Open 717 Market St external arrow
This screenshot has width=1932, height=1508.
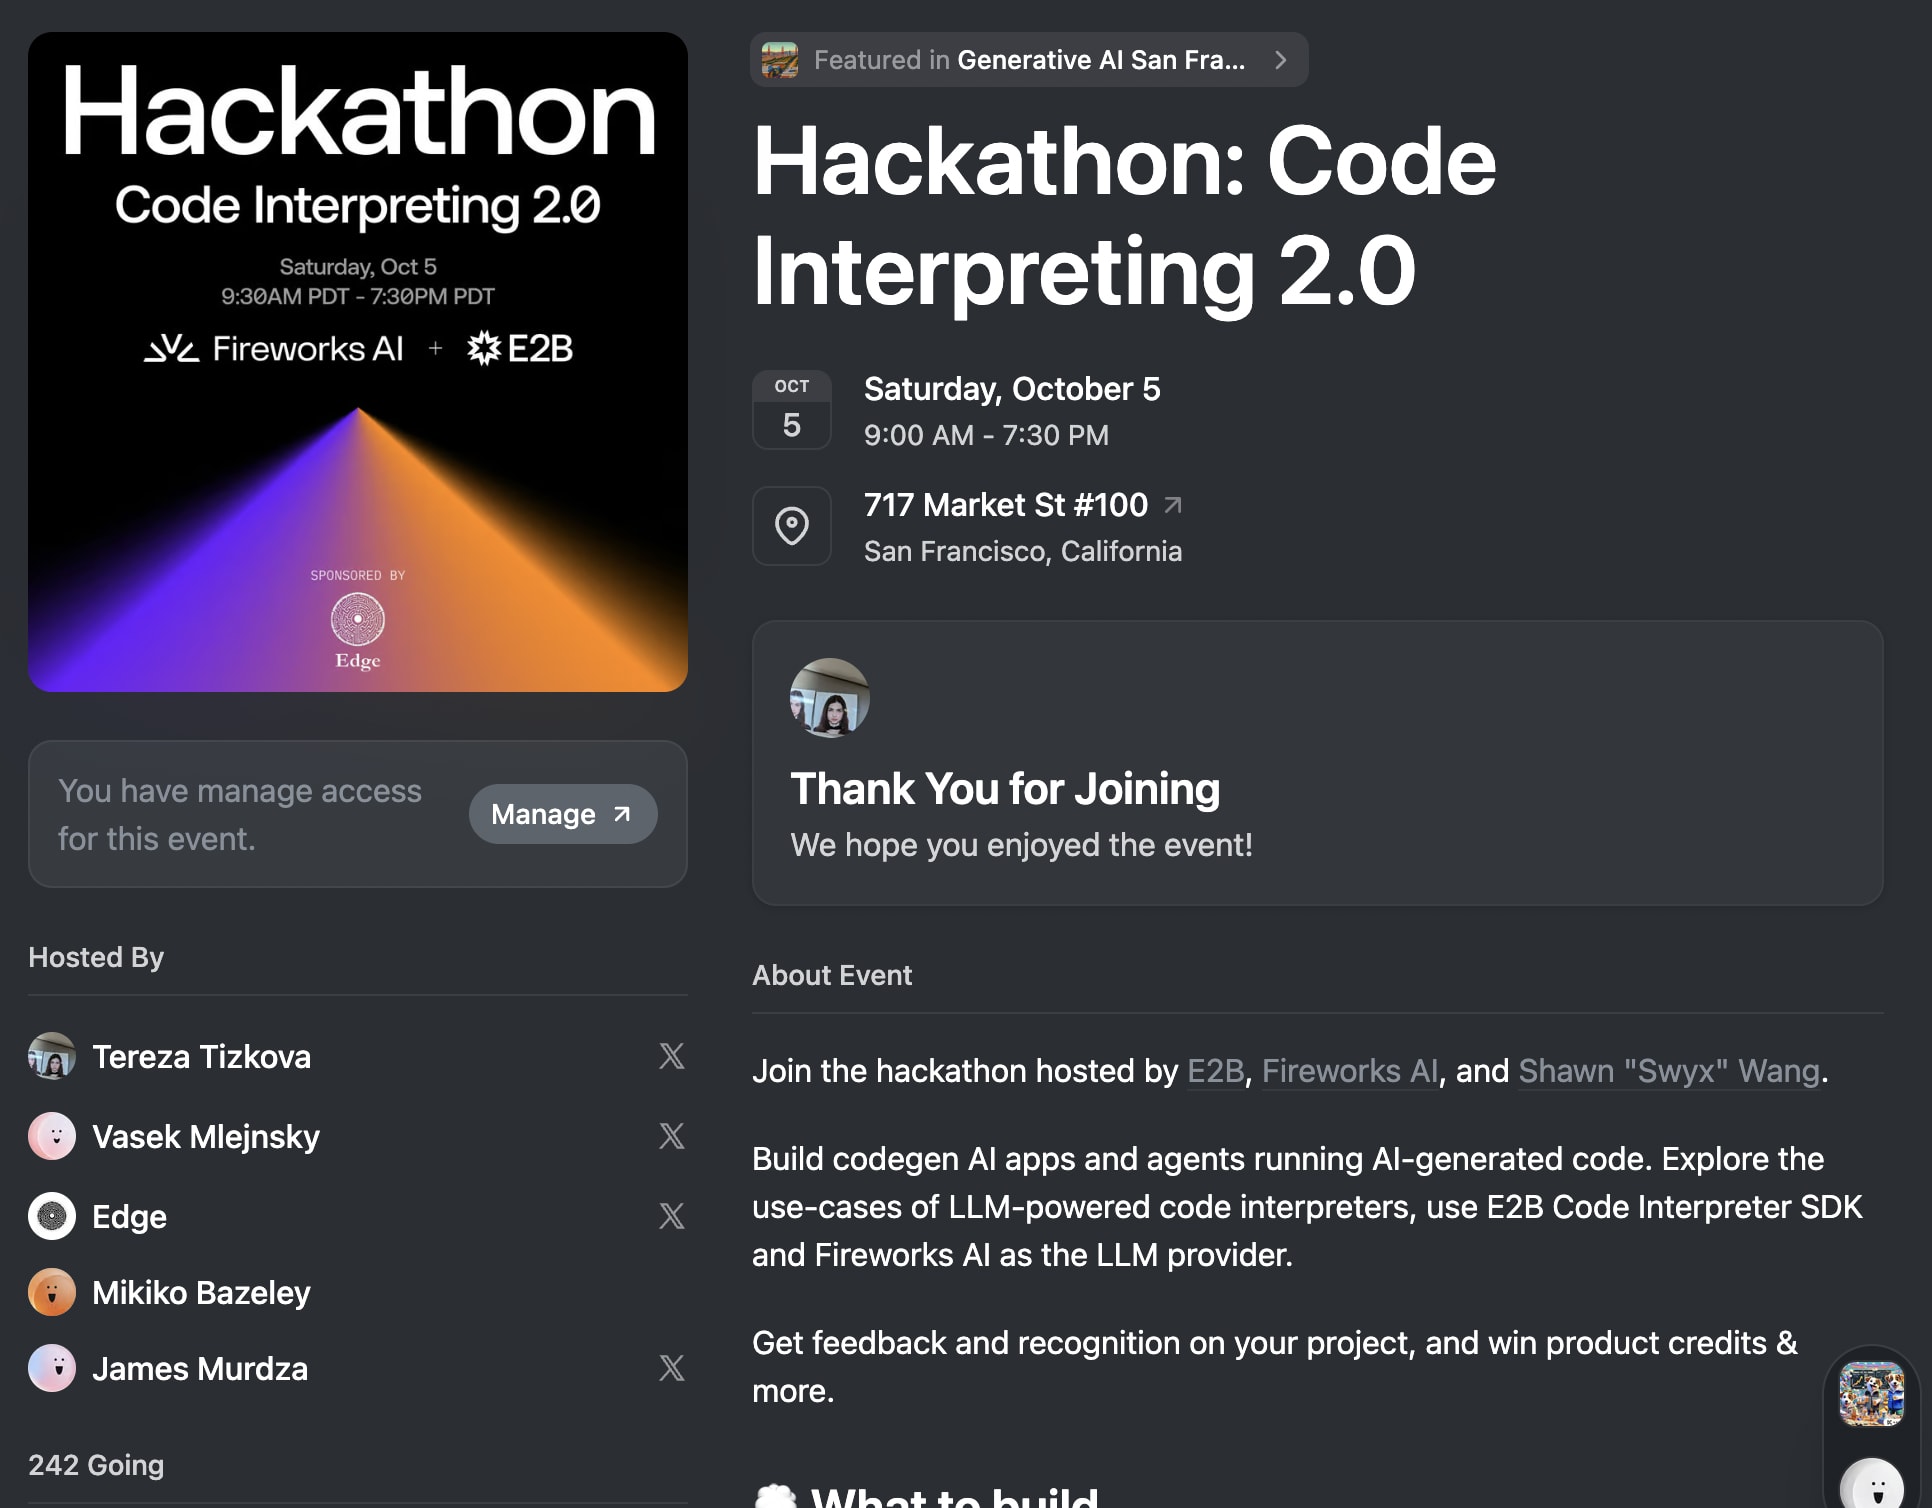tap(1173, 505)
